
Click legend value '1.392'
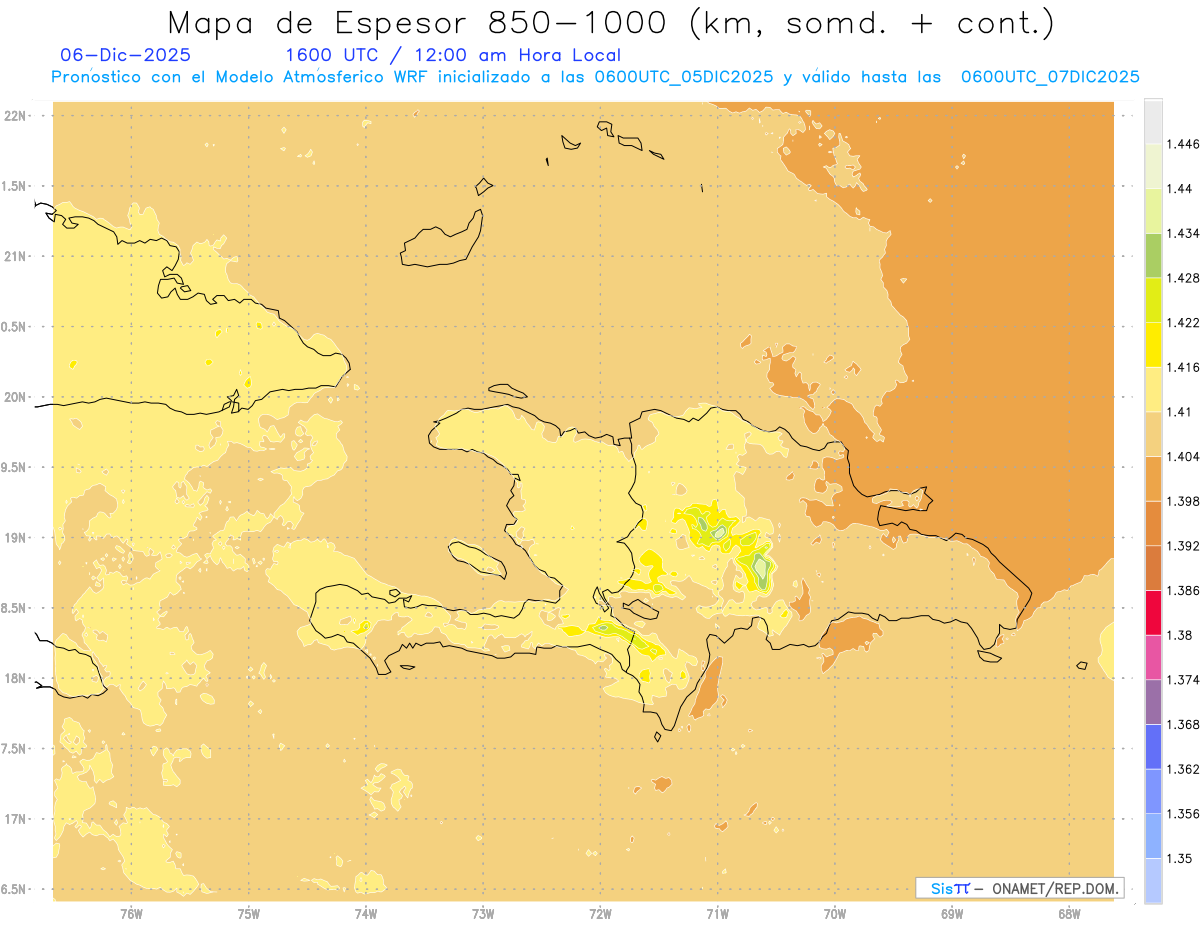pos(1184,546)
